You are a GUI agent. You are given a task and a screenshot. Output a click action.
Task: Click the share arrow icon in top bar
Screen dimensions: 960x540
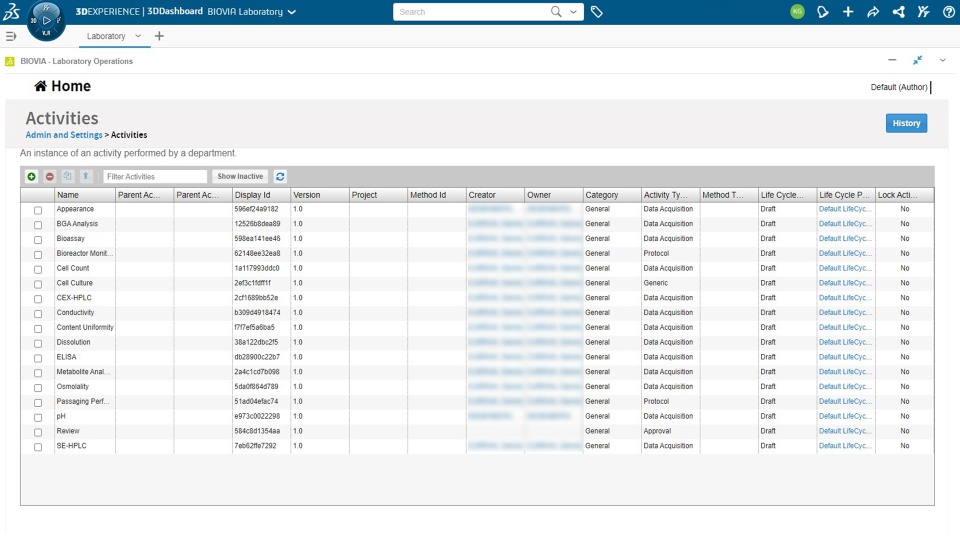point(873,12)
